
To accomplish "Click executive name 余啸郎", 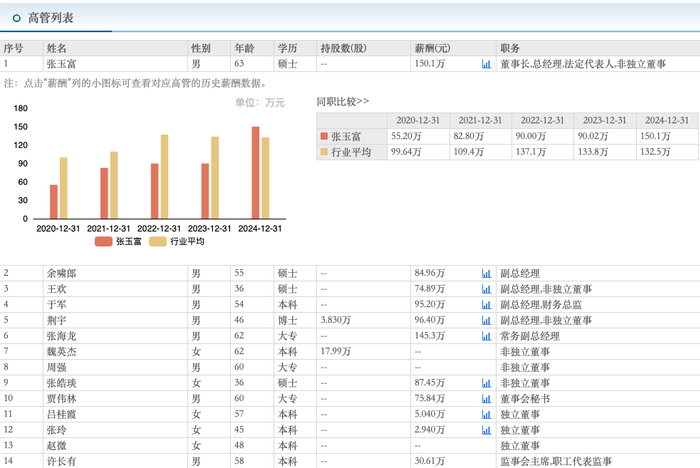I will [x=59, y=273].
